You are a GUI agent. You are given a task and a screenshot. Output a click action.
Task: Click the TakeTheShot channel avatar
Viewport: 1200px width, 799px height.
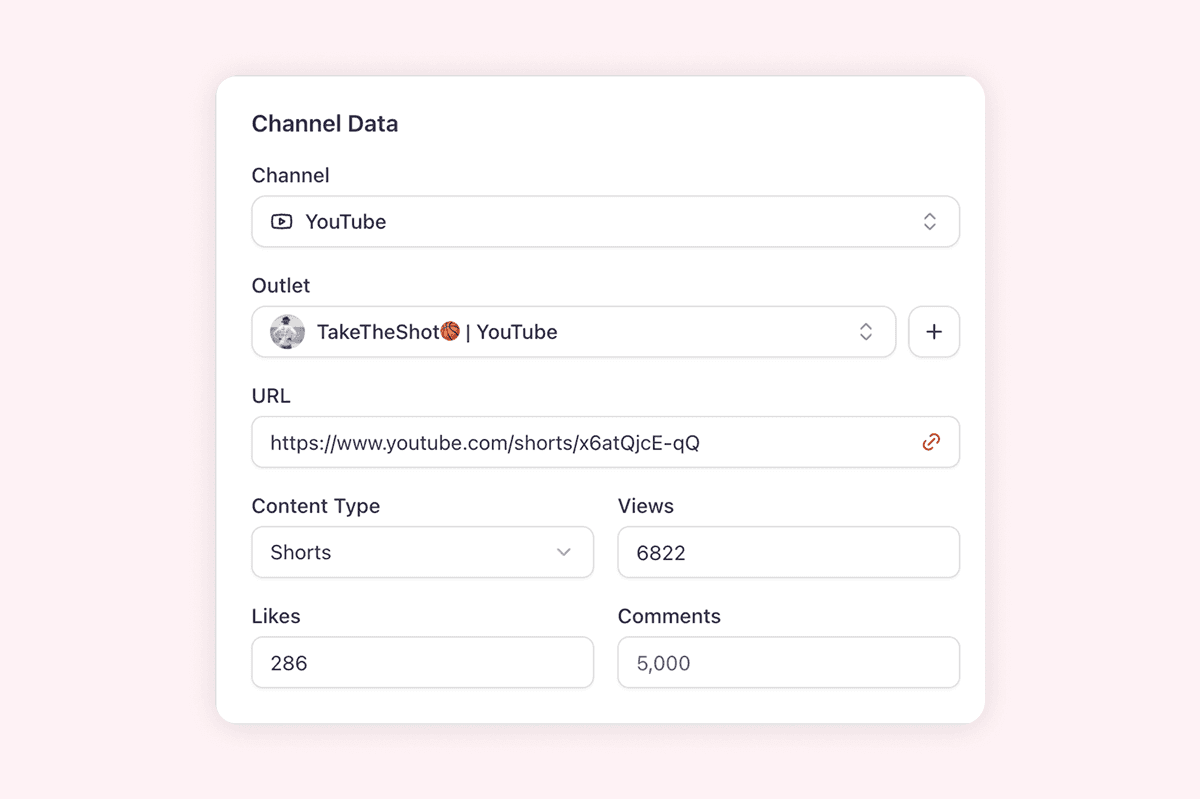(x=286, y=331)
